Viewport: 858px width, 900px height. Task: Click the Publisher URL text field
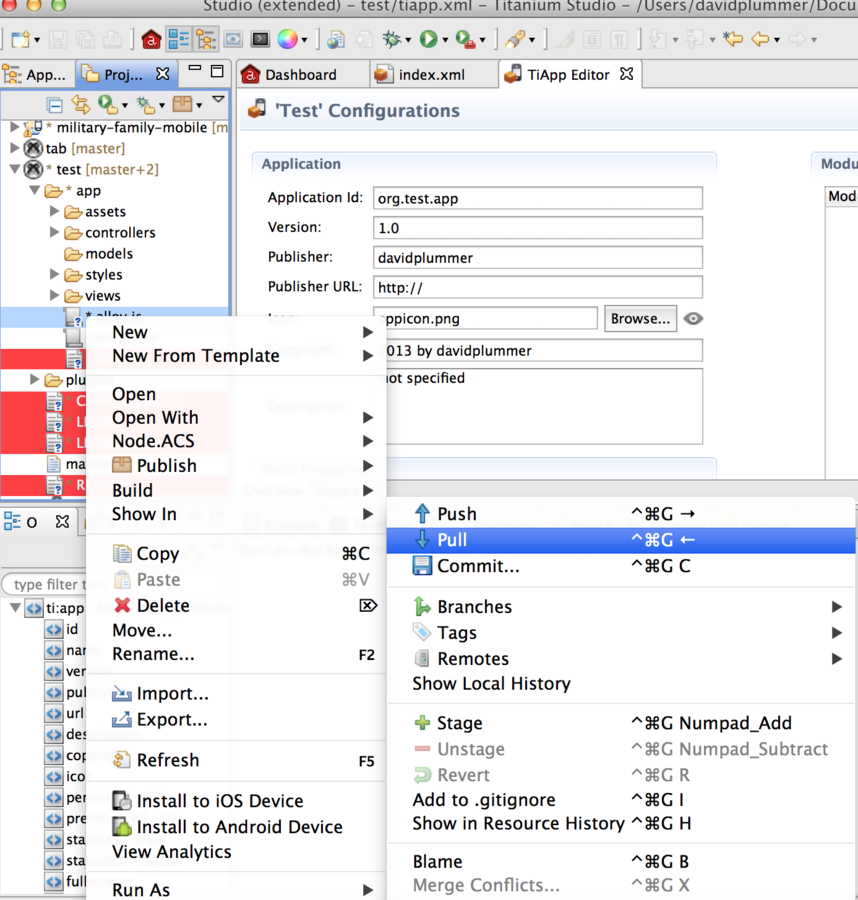pos(538,287)
